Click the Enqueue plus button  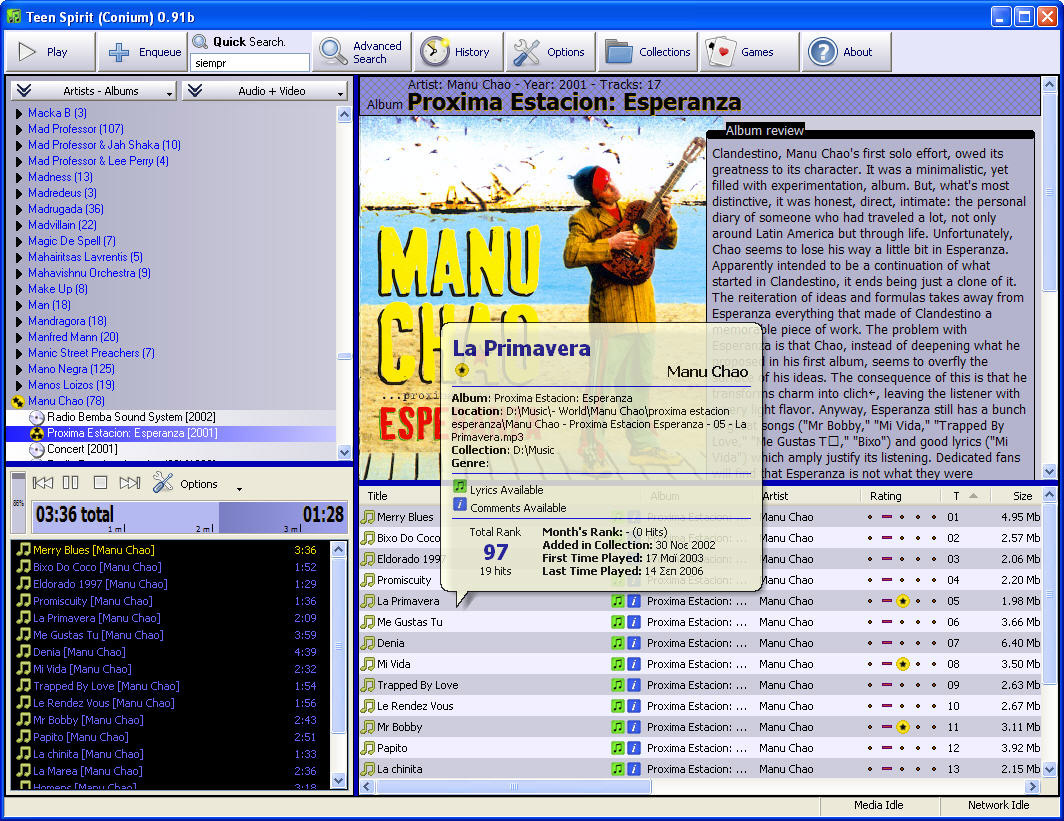tap(142, 52)
